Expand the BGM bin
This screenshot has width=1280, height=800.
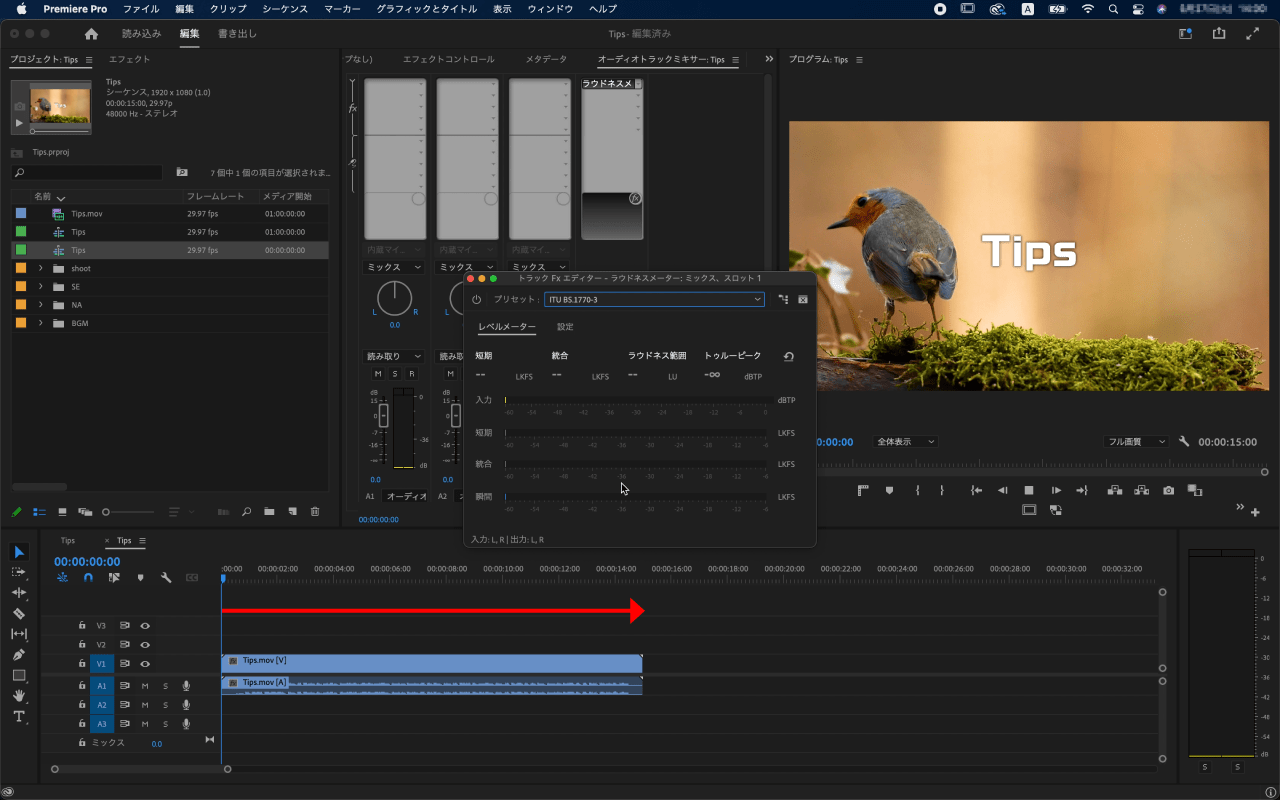coord(41,323)
